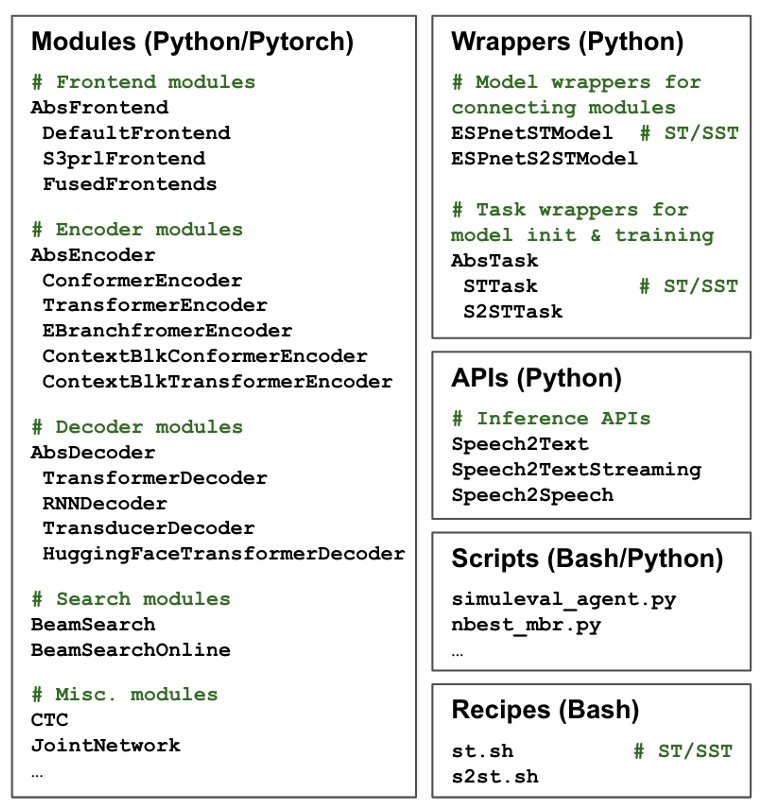Screen dimensions: 765x811
Task: Select the TransducerDecoder entry
Action: (148, 528)
